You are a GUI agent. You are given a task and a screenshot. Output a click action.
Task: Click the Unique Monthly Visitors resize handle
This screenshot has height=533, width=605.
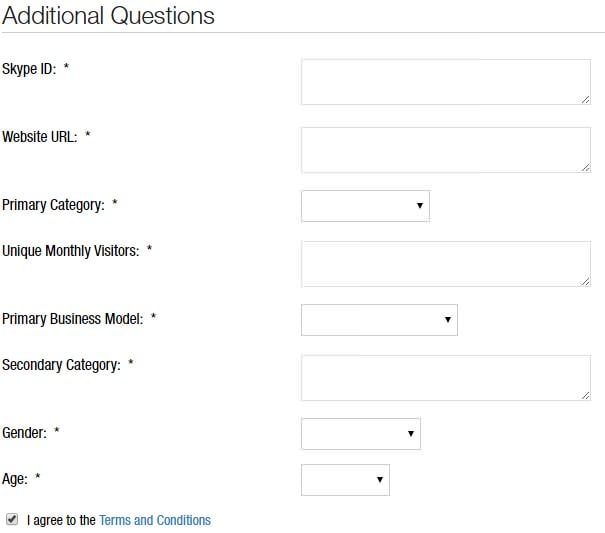tap(584, 282)
